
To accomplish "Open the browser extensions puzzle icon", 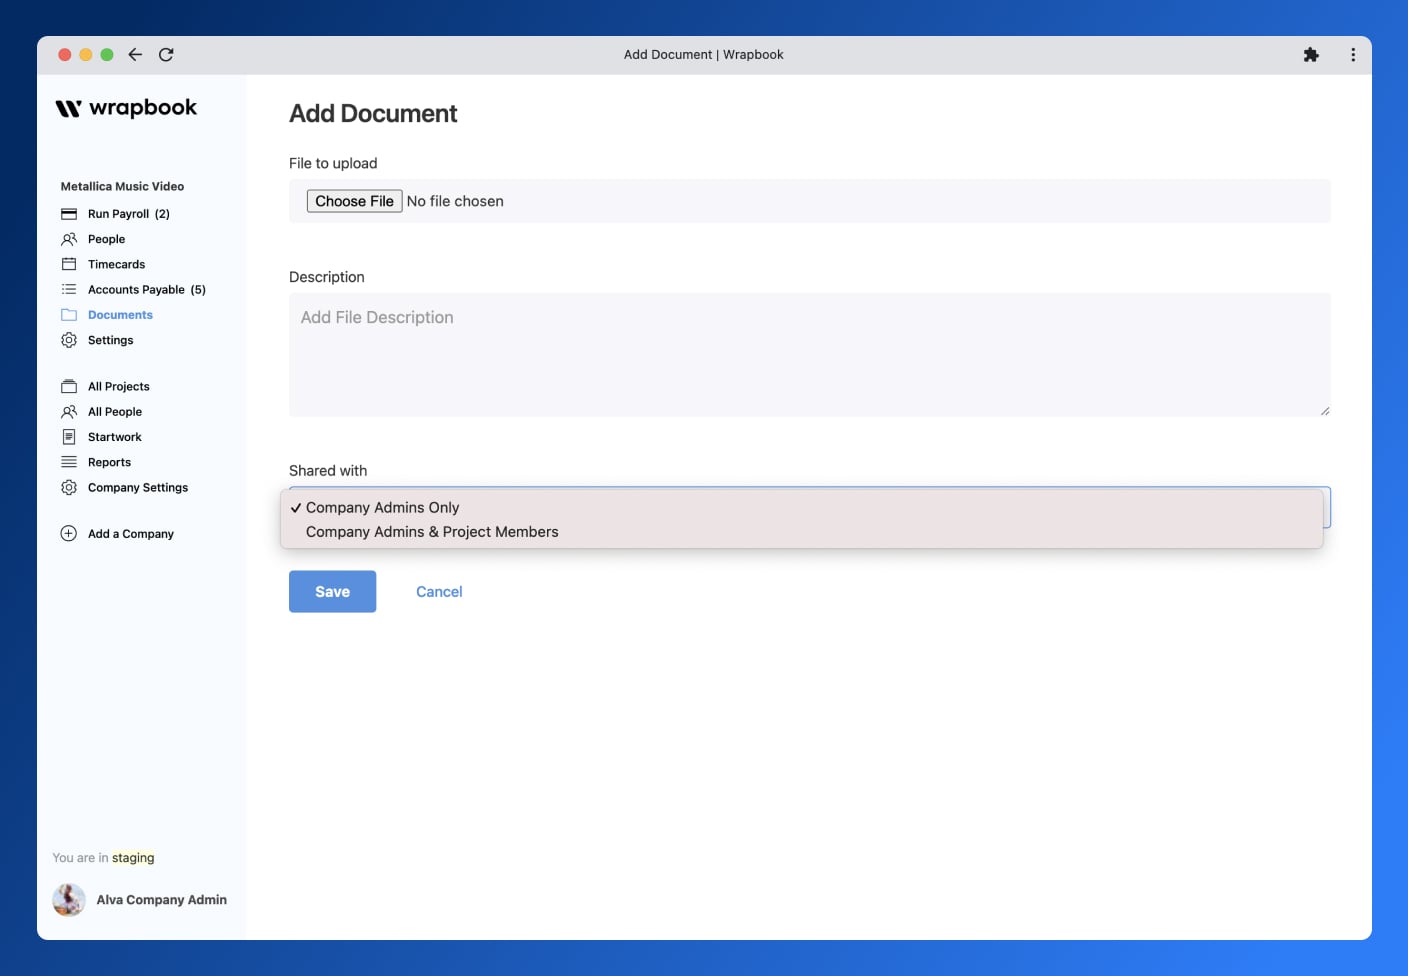I will (1311, 54).
